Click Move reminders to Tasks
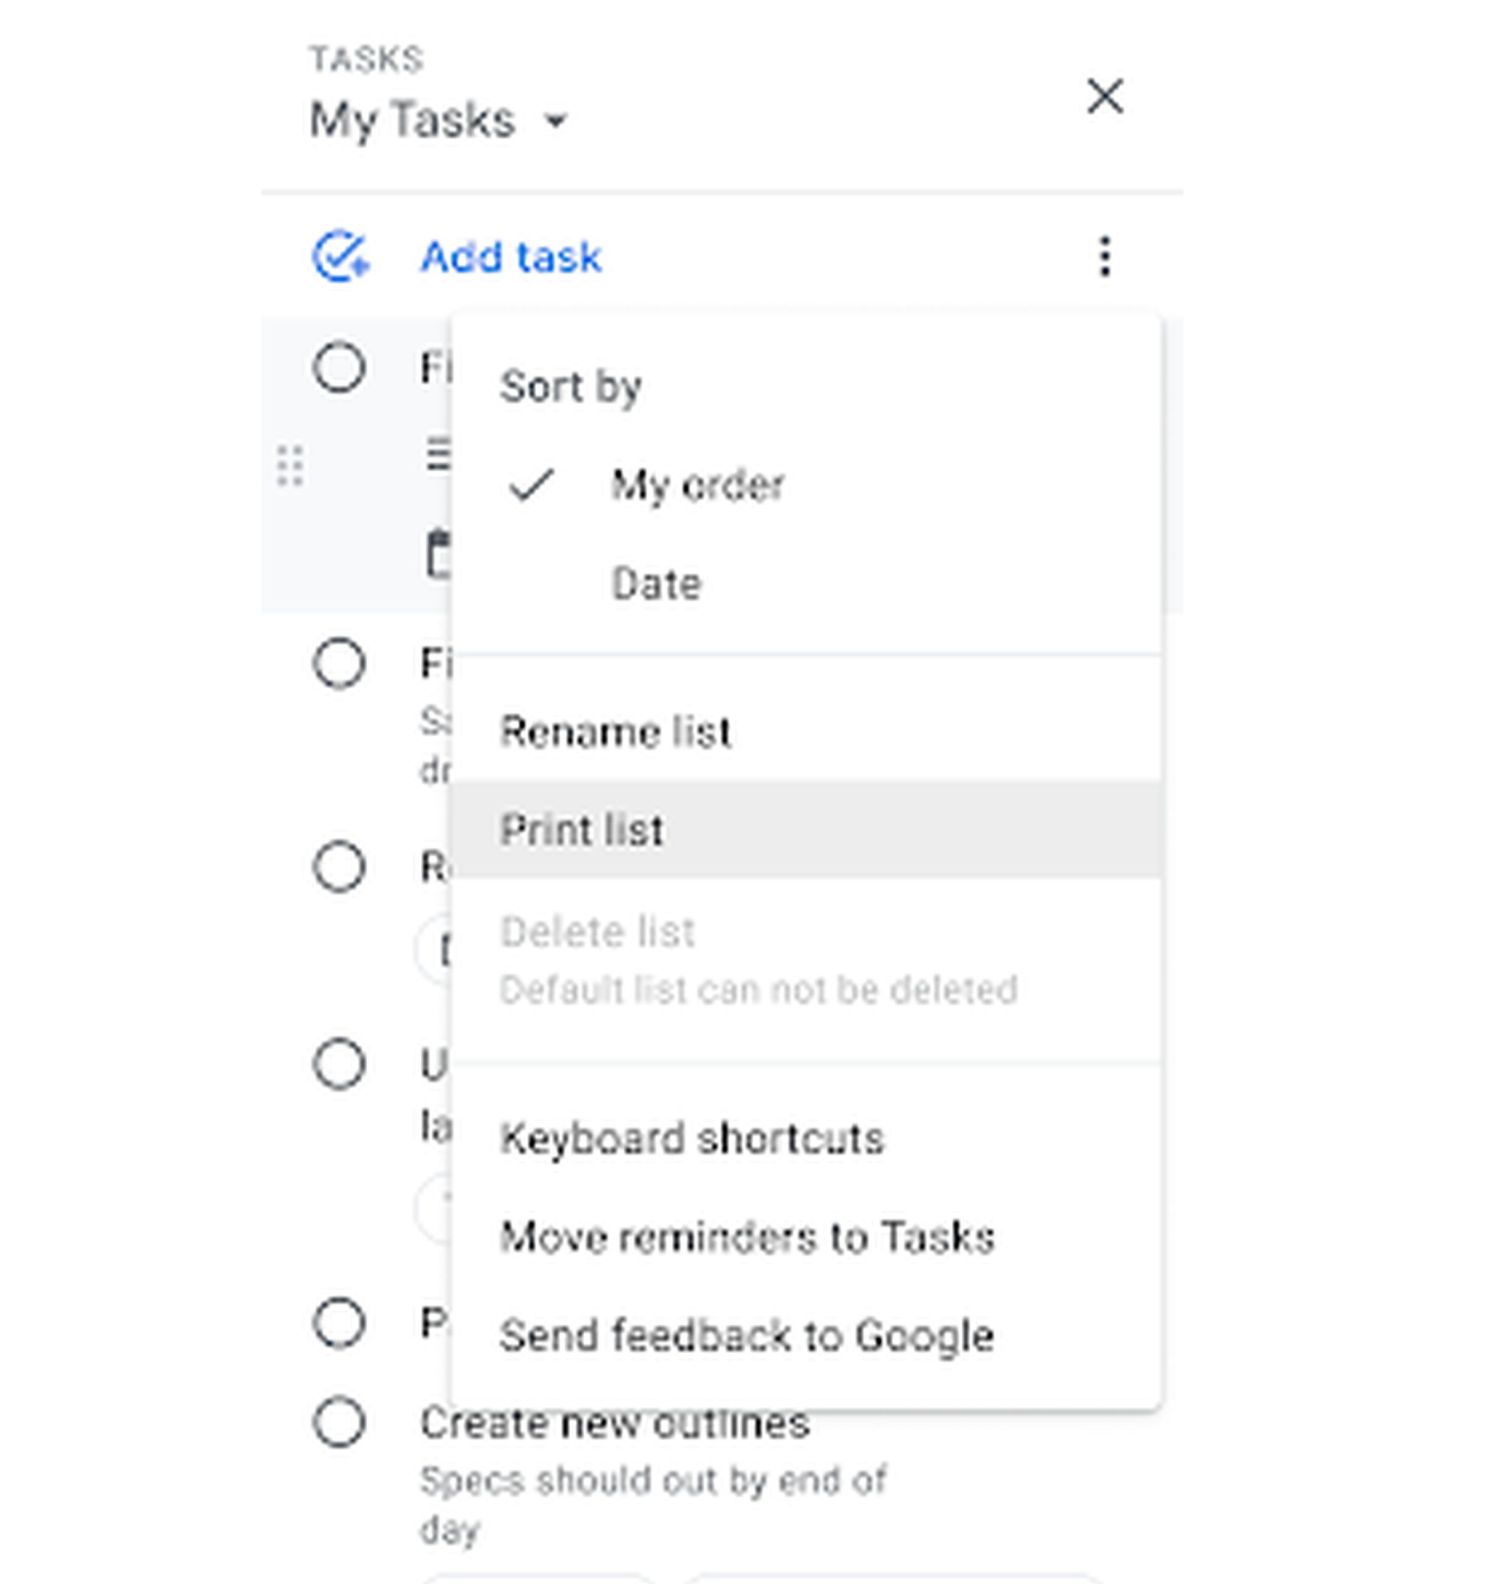Viewport: 1500px width, 1584px height. pyautogui.click(x=747, y=1238)
